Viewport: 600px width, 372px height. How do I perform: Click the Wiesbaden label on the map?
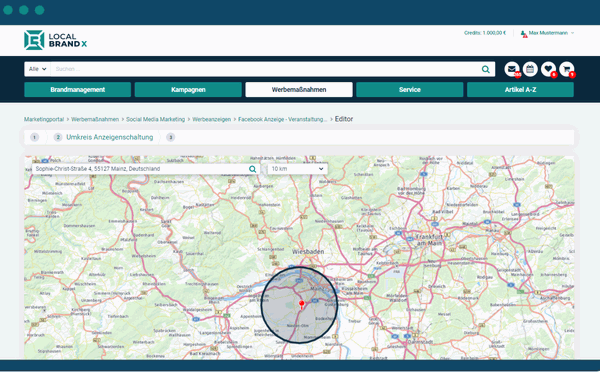(x=308, y=251)
